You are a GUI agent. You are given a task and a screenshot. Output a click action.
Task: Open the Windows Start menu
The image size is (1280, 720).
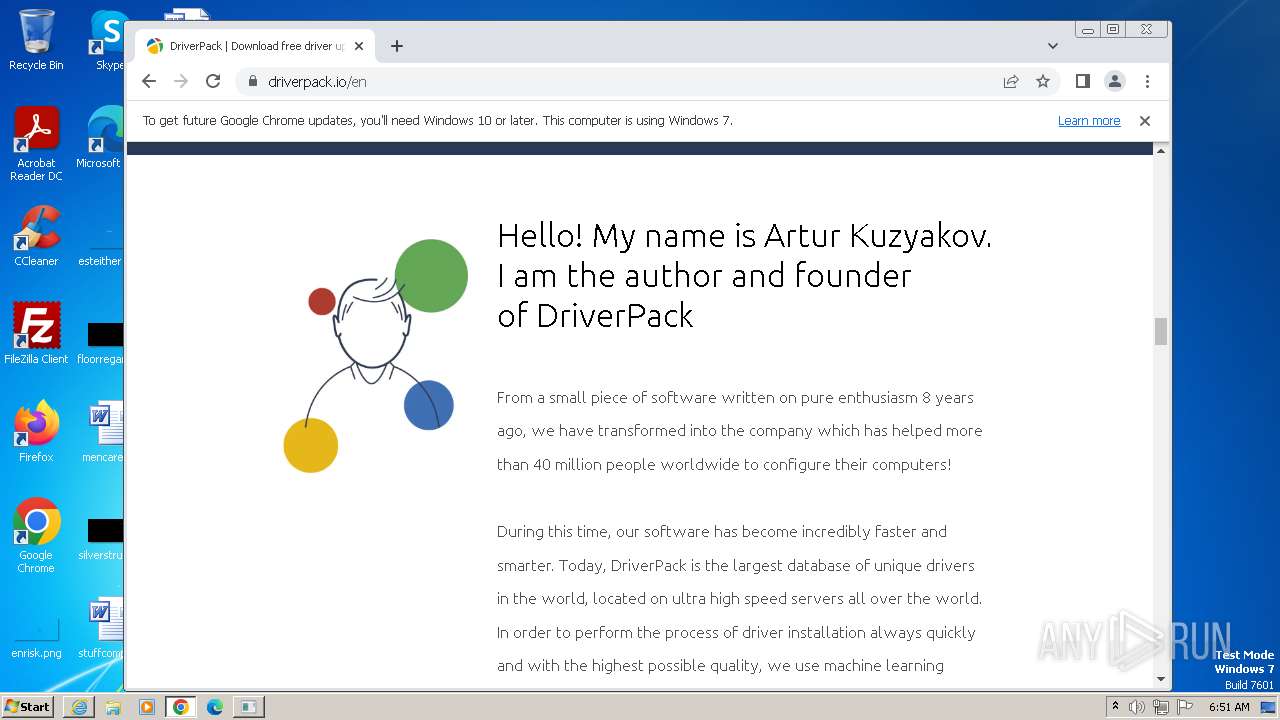coord(27,706)
